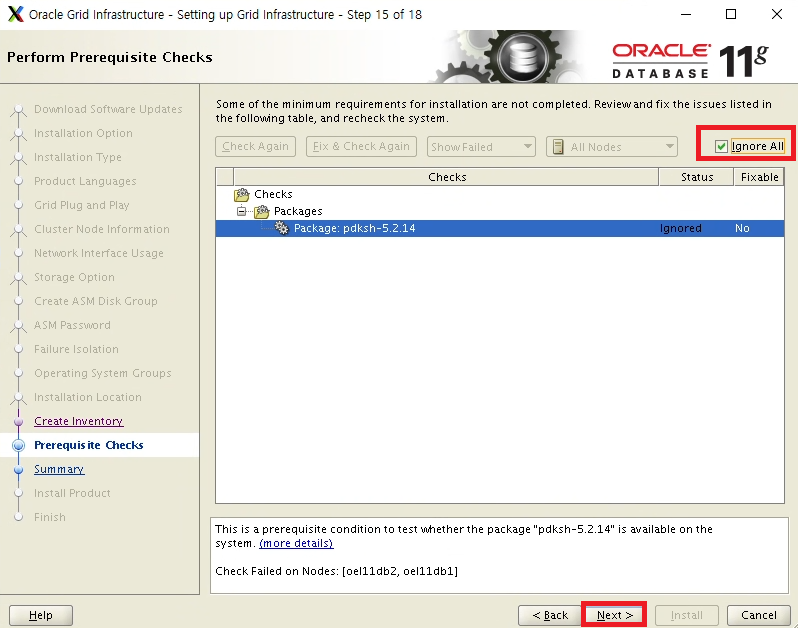Screen dimensions: 798x628
Task: Close the installer window
Action: pyautogui.click(x=777, y=14)
